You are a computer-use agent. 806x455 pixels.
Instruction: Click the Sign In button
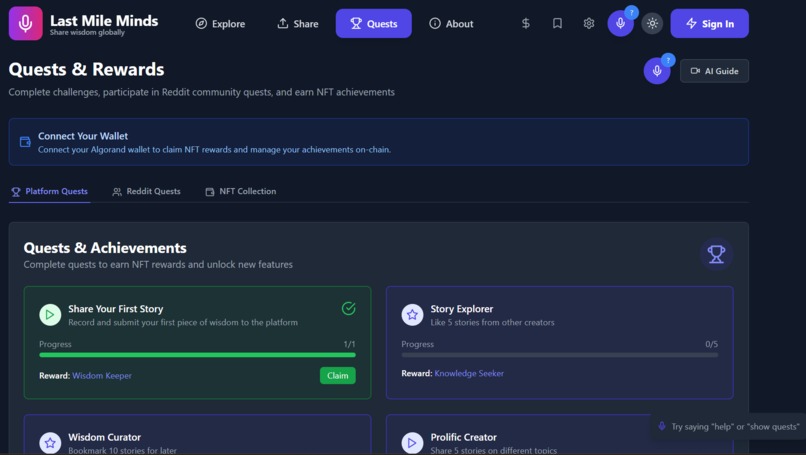[x=709, y=24]
